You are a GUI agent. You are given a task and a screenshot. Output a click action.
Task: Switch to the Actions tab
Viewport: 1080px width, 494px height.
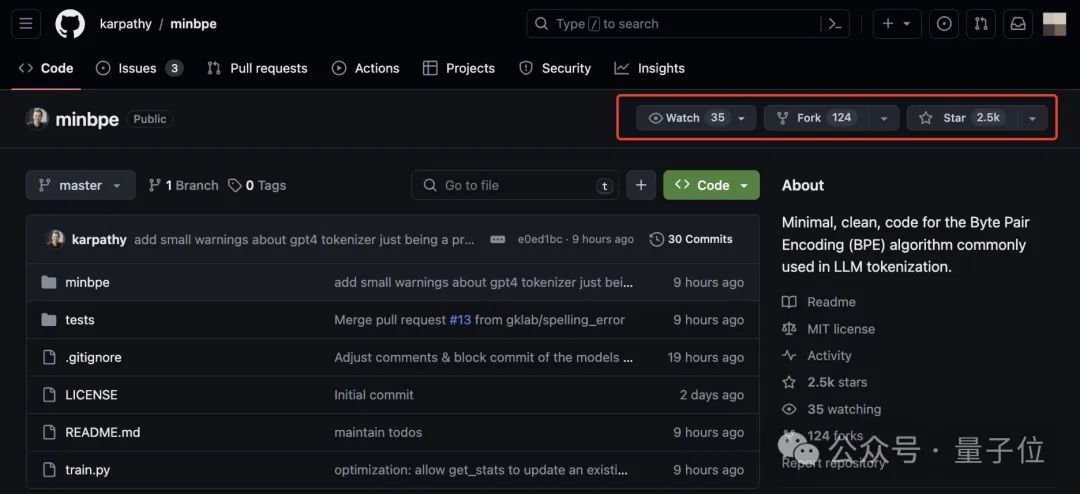click(x=365, y=68)
